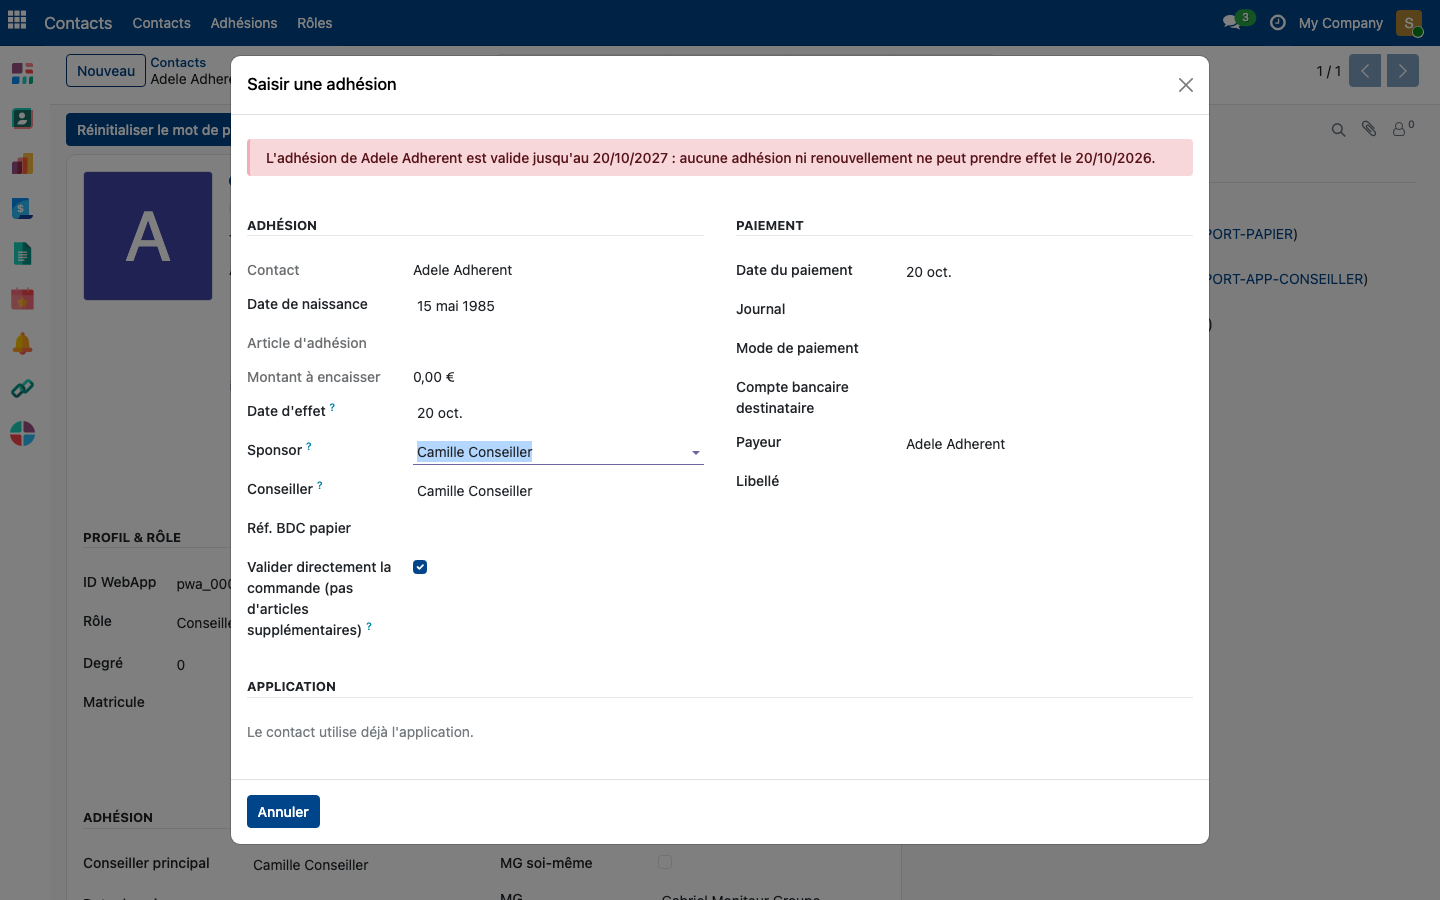Viewport: 1440px width, 900px height.
Task: Open the link chain app in the sidebar
Action: 22,388
